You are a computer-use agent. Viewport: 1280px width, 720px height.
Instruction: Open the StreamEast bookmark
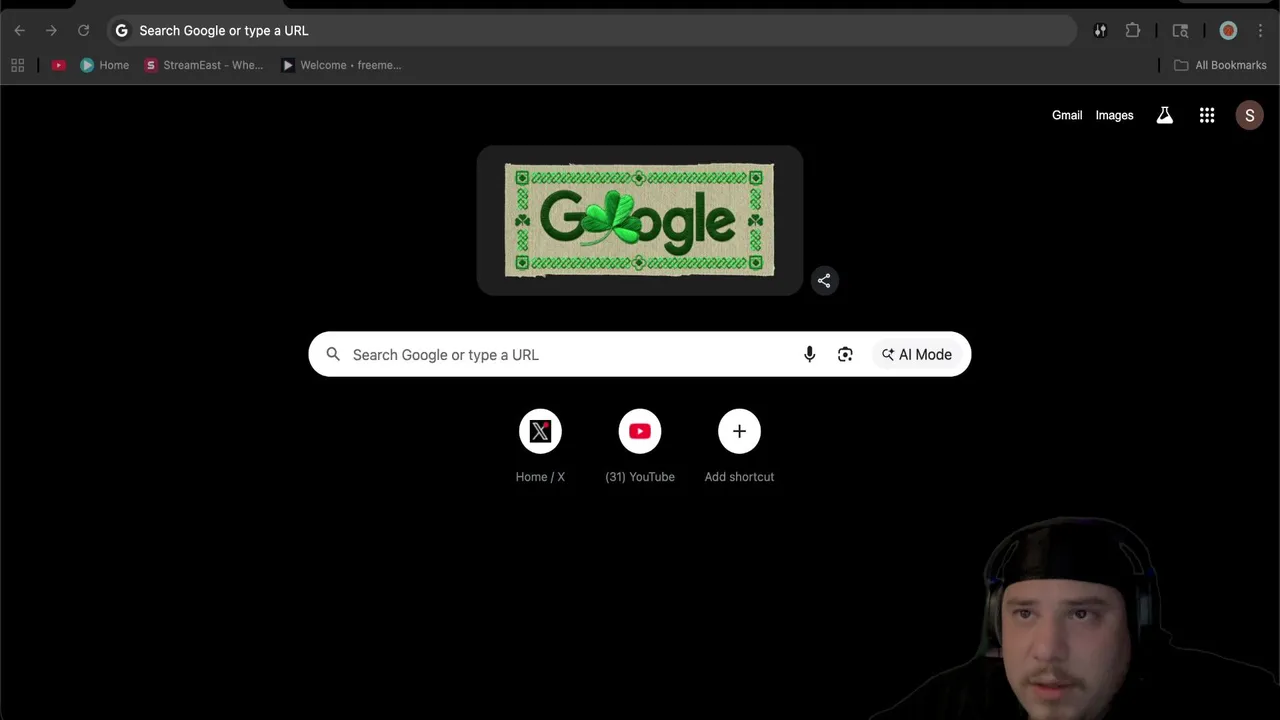pos(204,65)
